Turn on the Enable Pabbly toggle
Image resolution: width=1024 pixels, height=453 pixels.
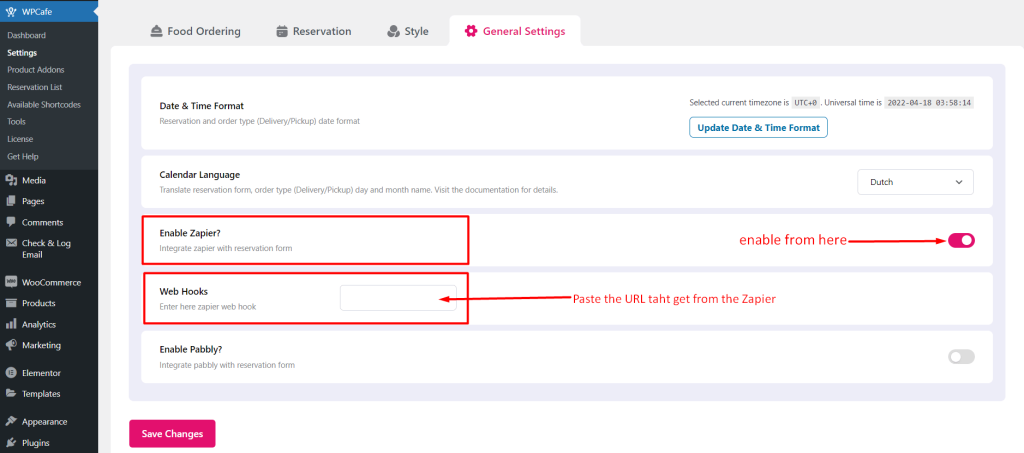[961, 356]
